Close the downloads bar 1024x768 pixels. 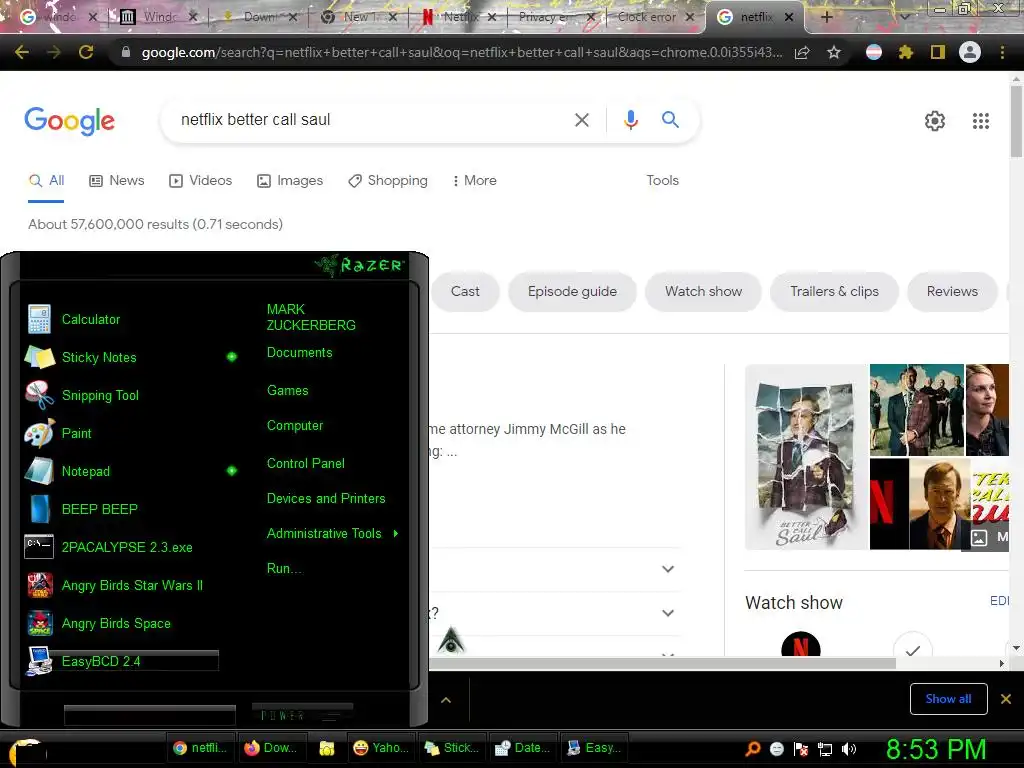coord(1006,699)
